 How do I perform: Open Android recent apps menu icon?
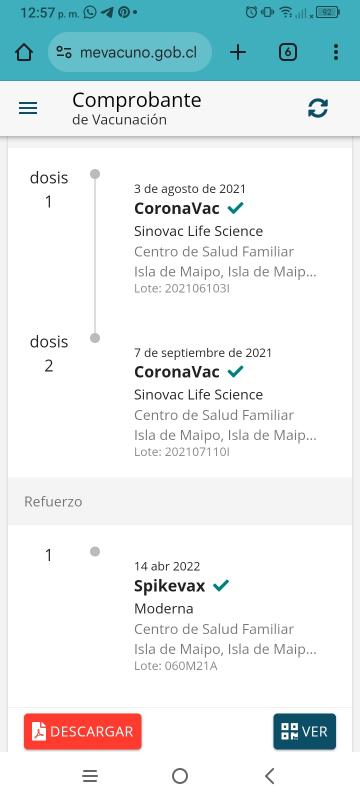[90, 776]
